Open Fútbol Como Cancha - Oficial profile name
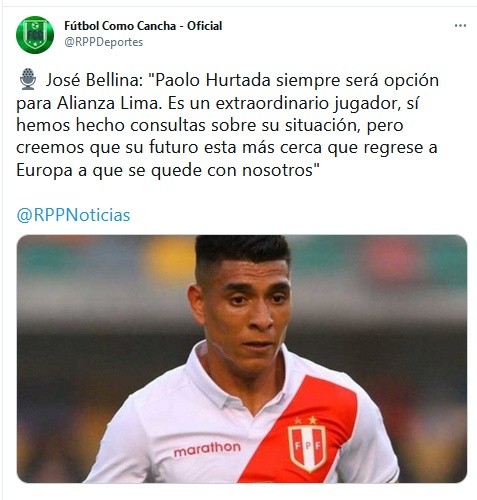477x500 pixels. click(143, 26)
